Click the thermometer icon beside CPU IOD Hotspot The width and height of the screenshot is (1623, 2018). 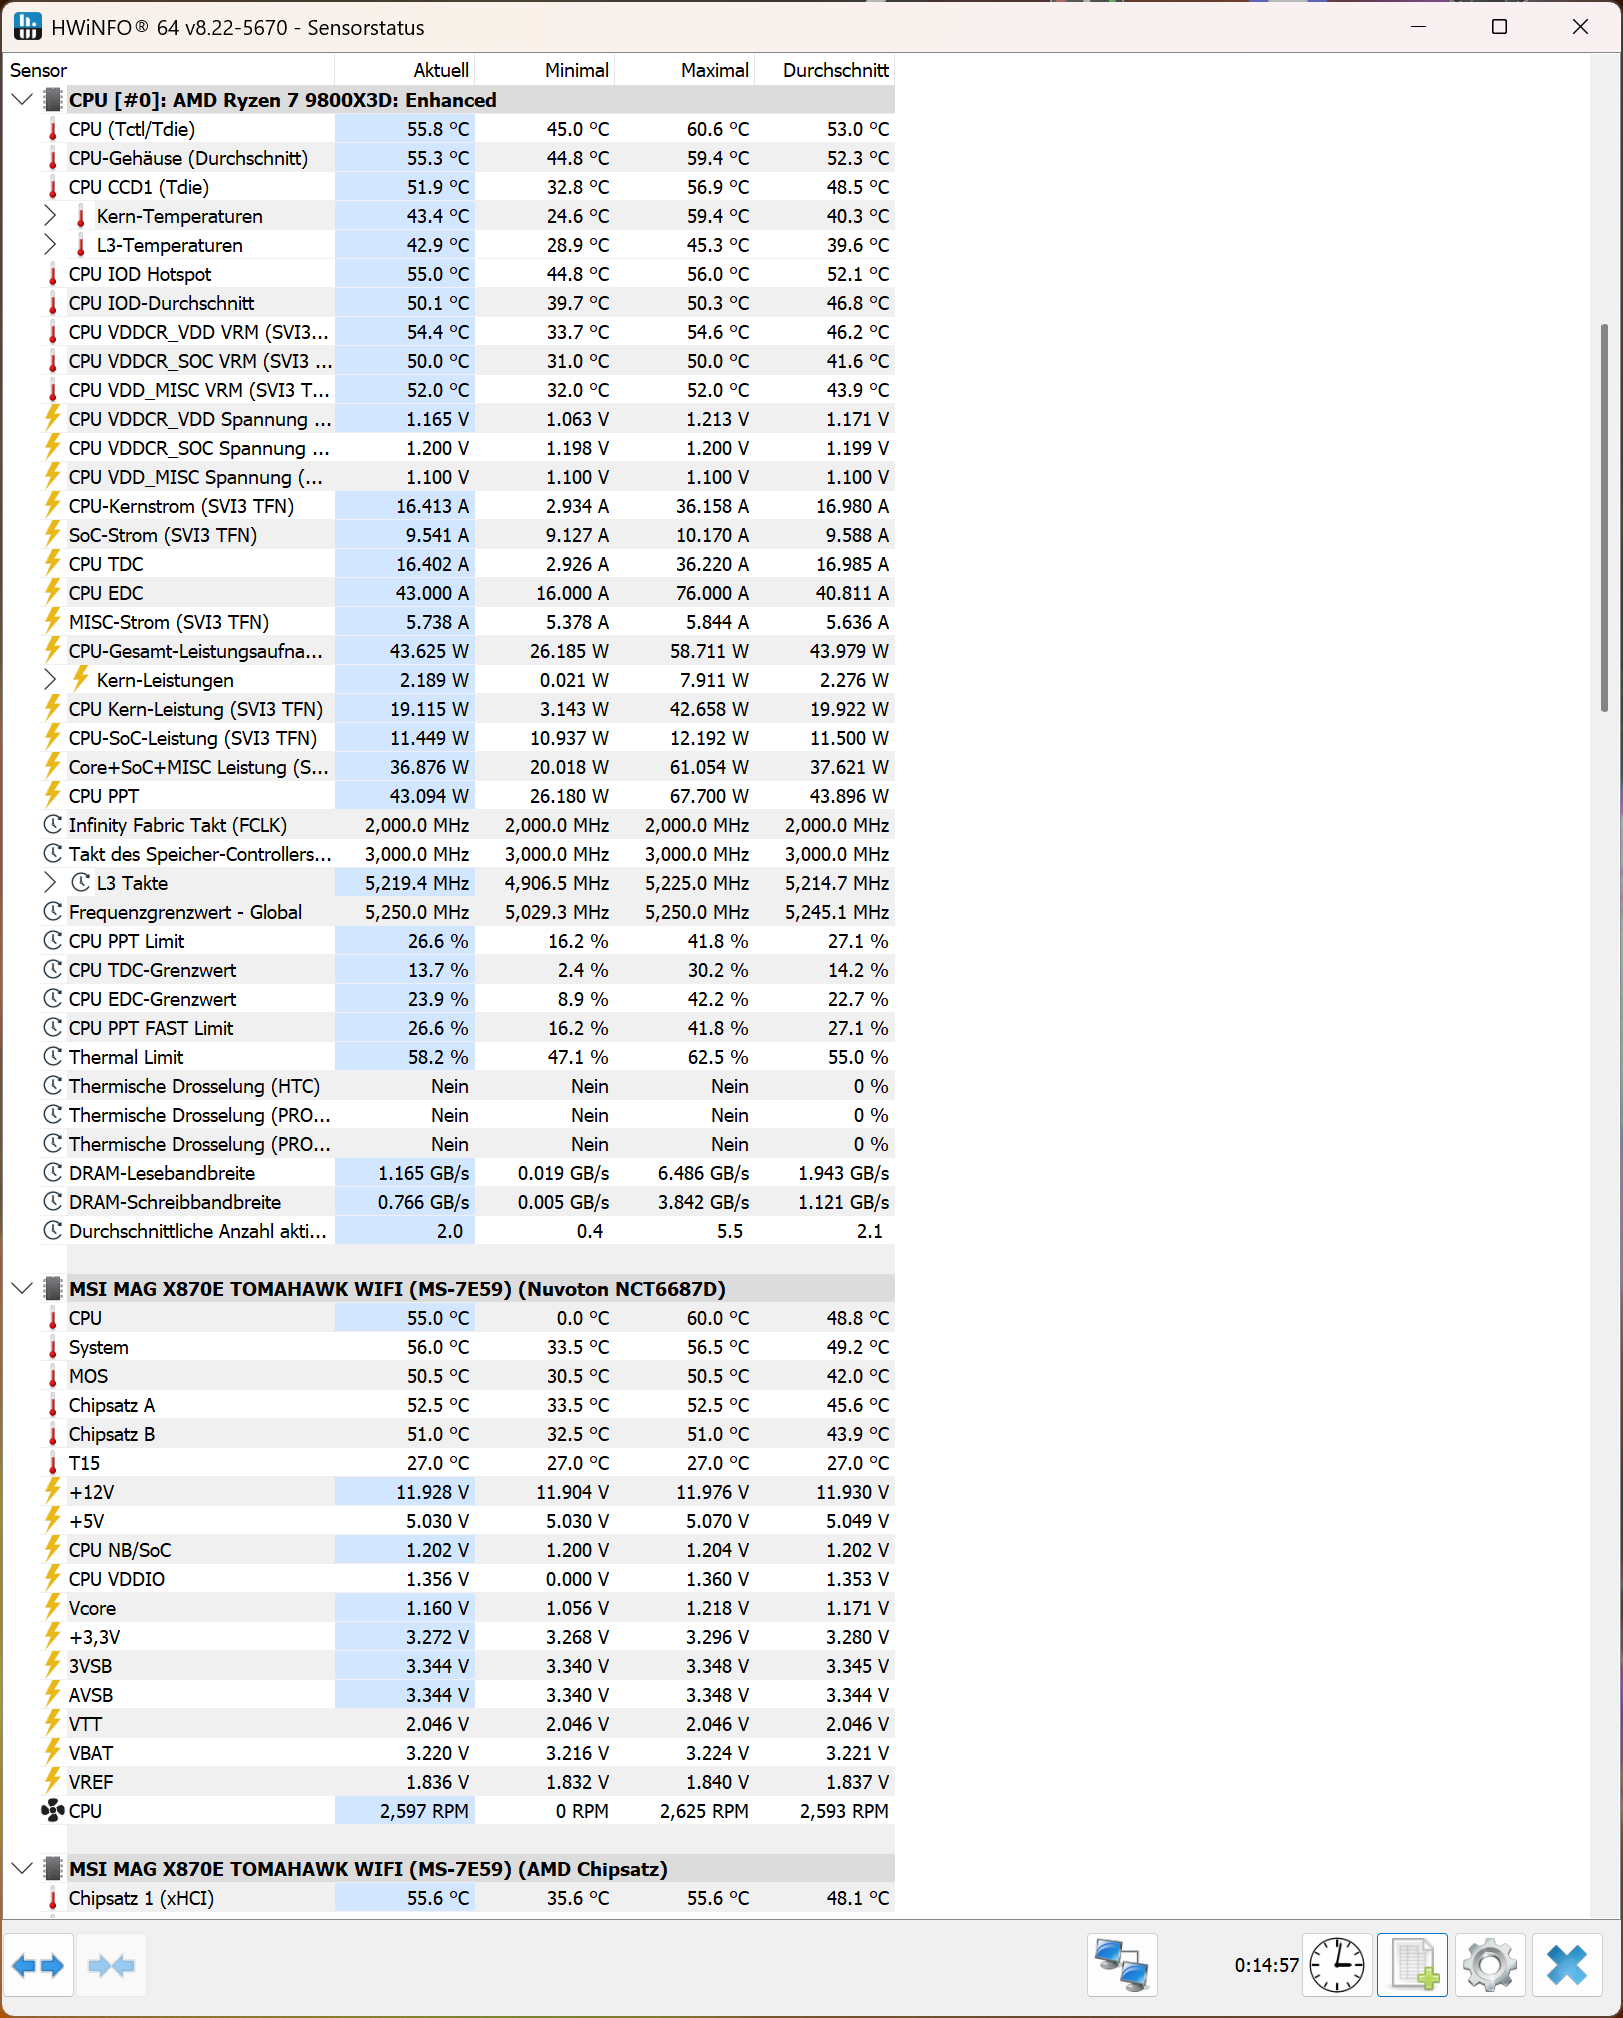tap(53, 274)
